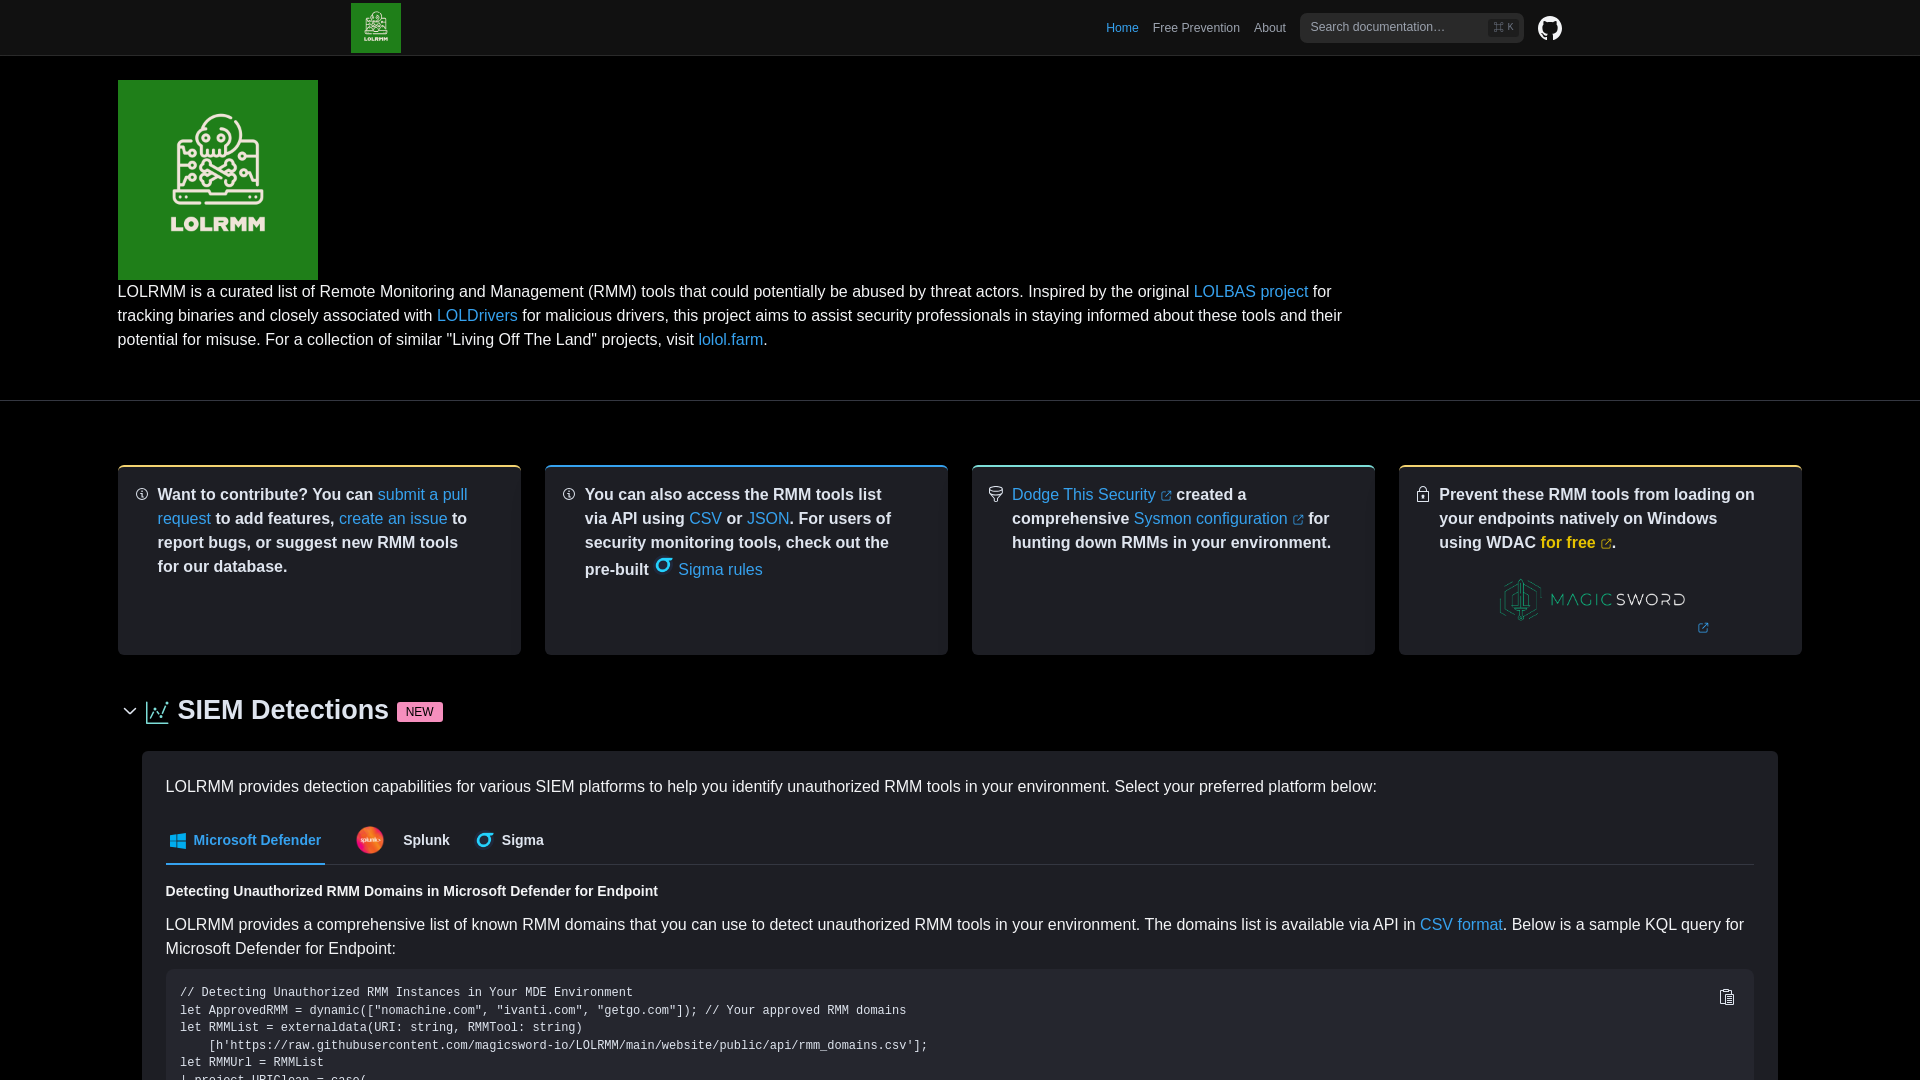Click the lock icon in the WDAC prevention card
1920x1080 pixels.
click(x=1423, y=494)
